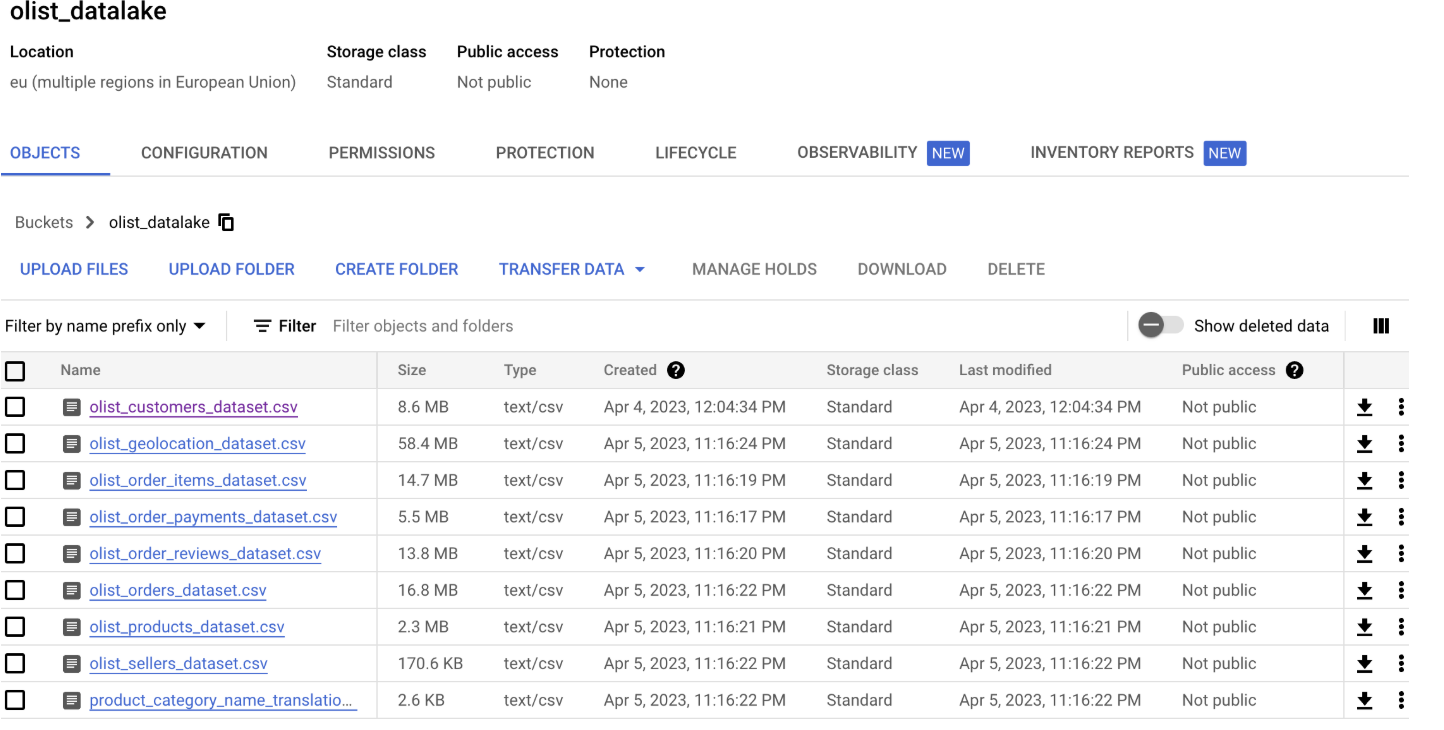Download olist_products_dataset.csv file

[1364, 627]
